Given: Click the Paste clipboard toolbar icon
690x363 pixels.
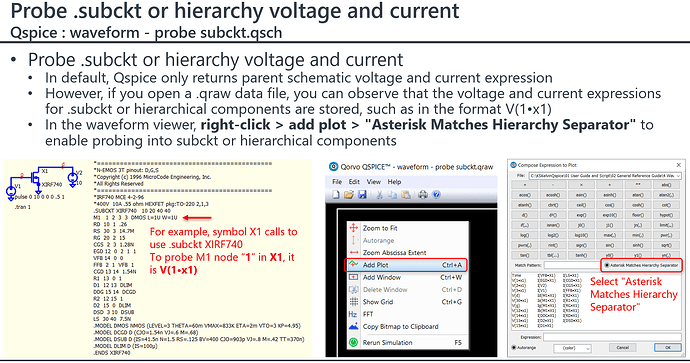Looking at the screenshot, I should coord(406,194).
